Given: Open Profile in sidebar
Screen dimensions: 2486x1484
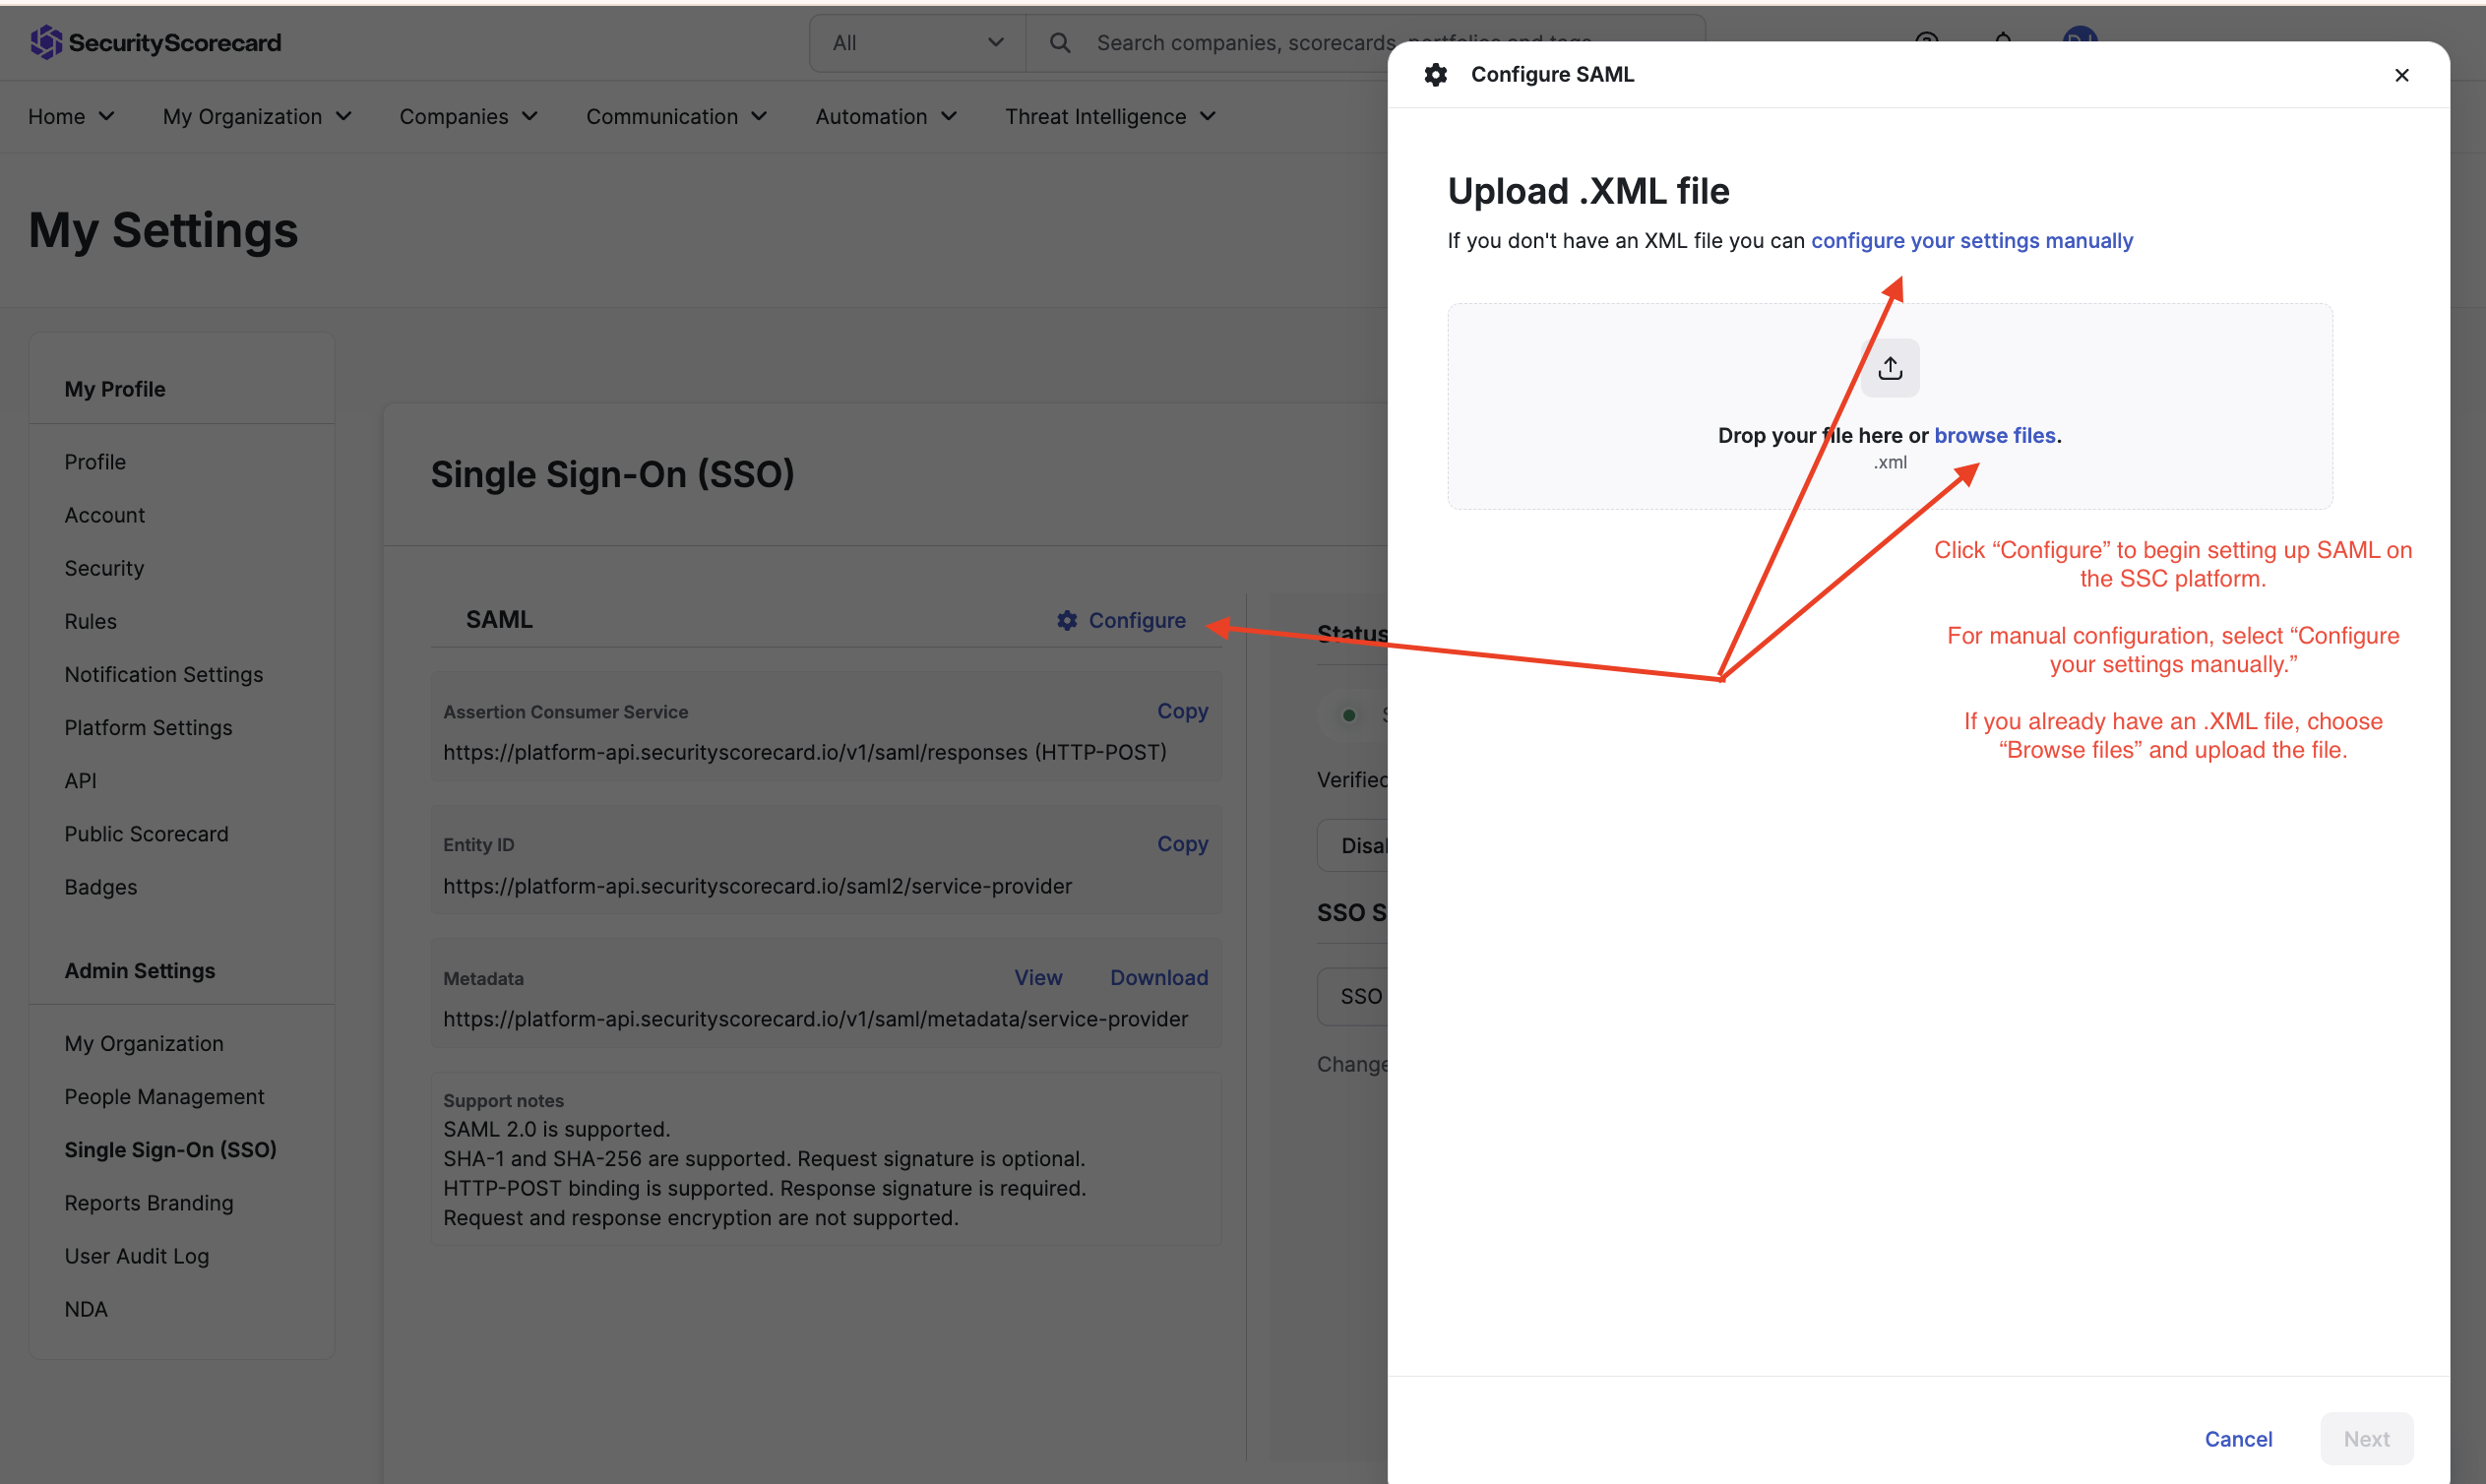Looking at the screenshot, I should (95, 462).
